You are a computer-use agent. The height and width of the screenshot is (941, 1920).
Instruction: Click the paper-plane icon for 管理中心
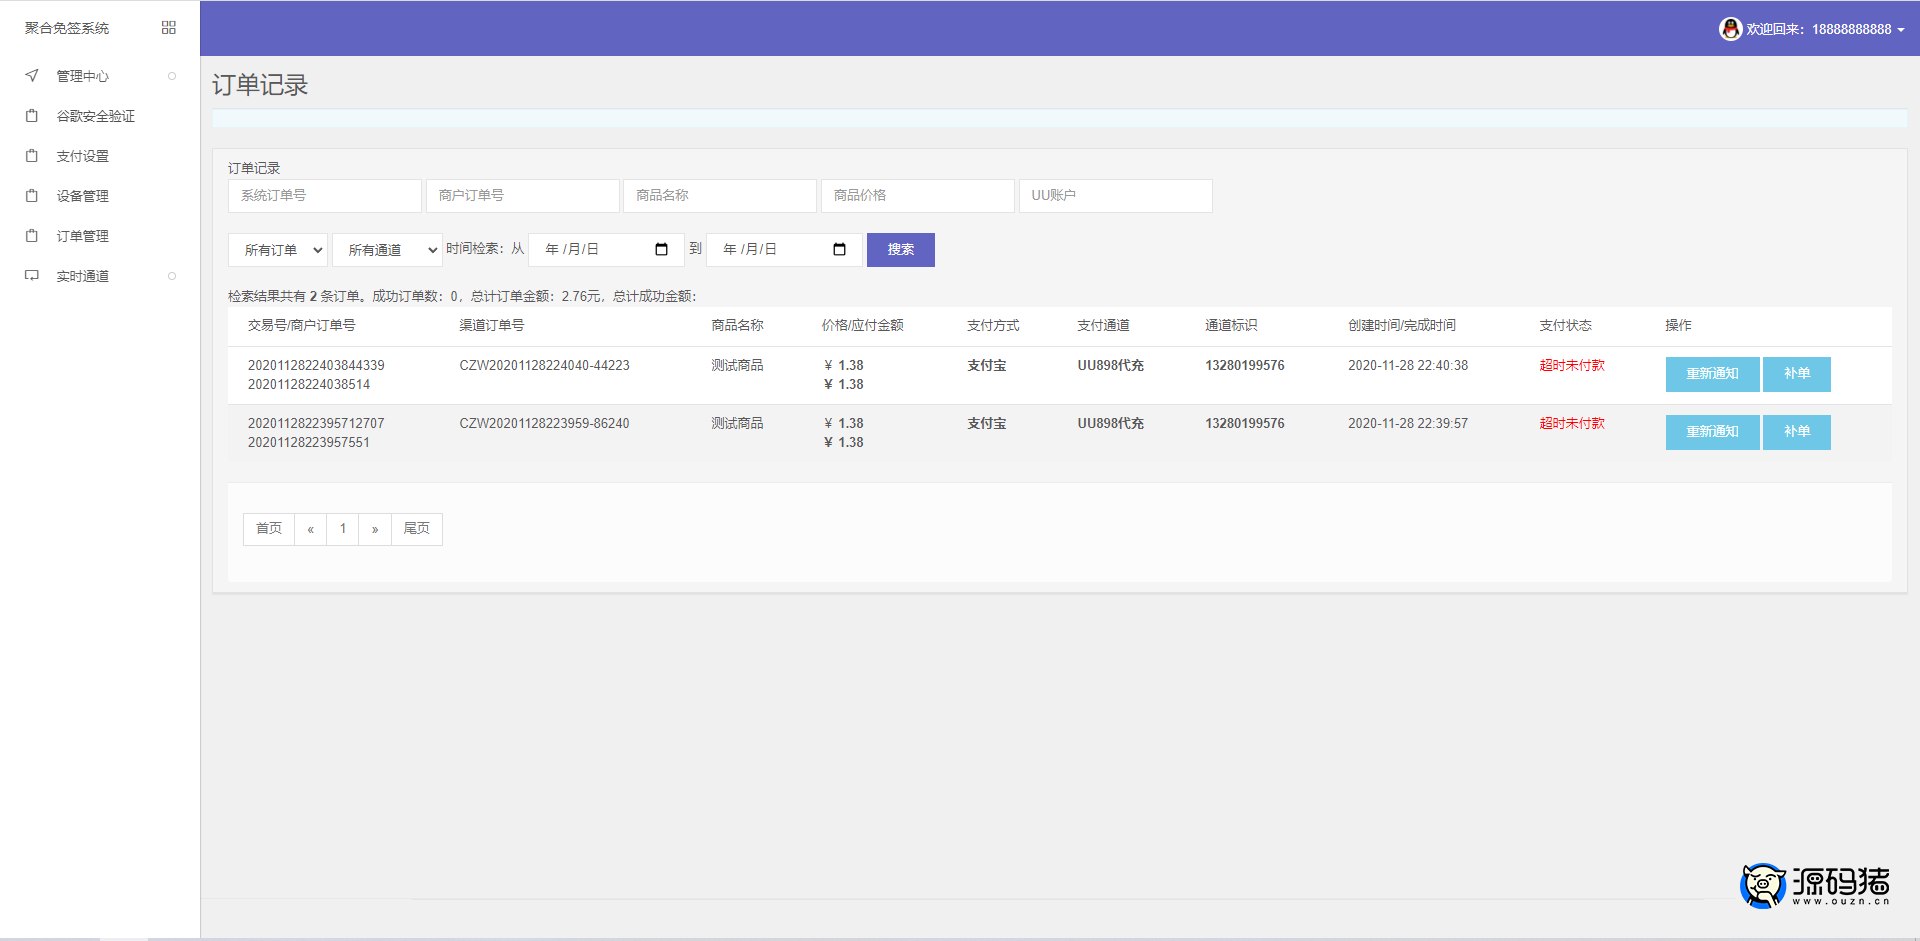coord(32,76)
